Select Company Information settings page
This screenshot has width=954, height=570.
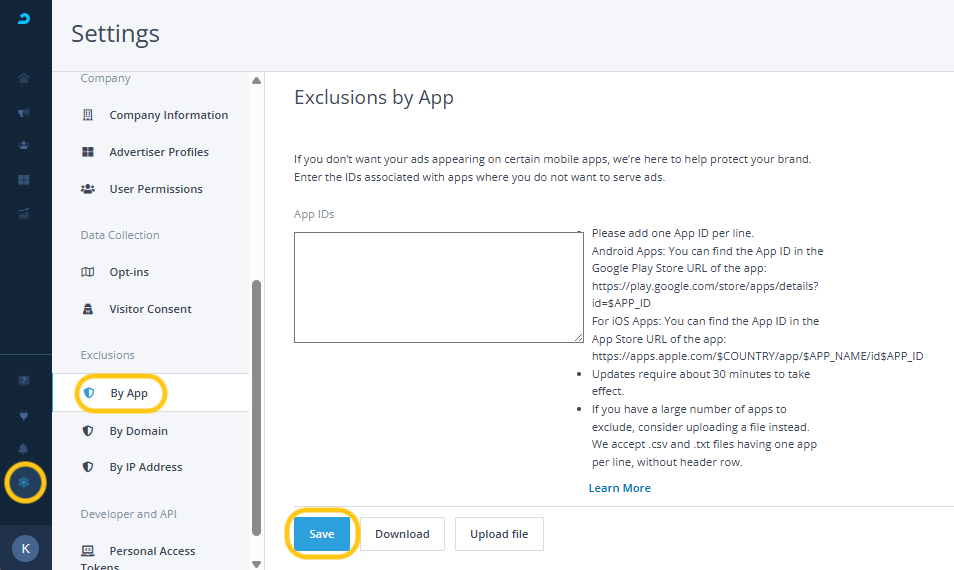168,115
